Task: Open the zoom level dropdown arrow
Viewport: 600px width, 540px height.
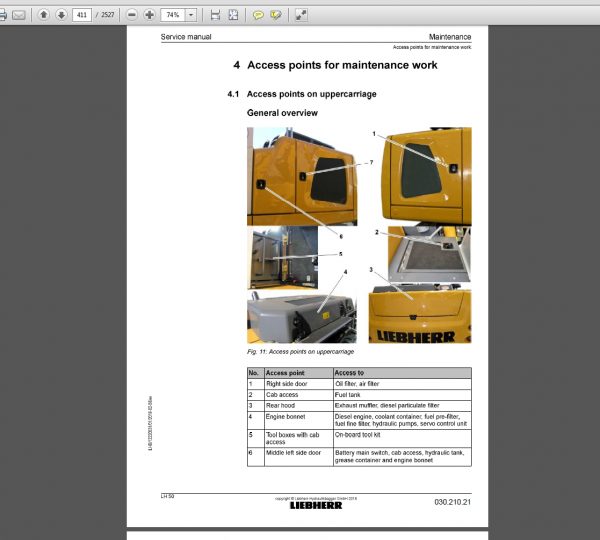Action: pos(191,15)
